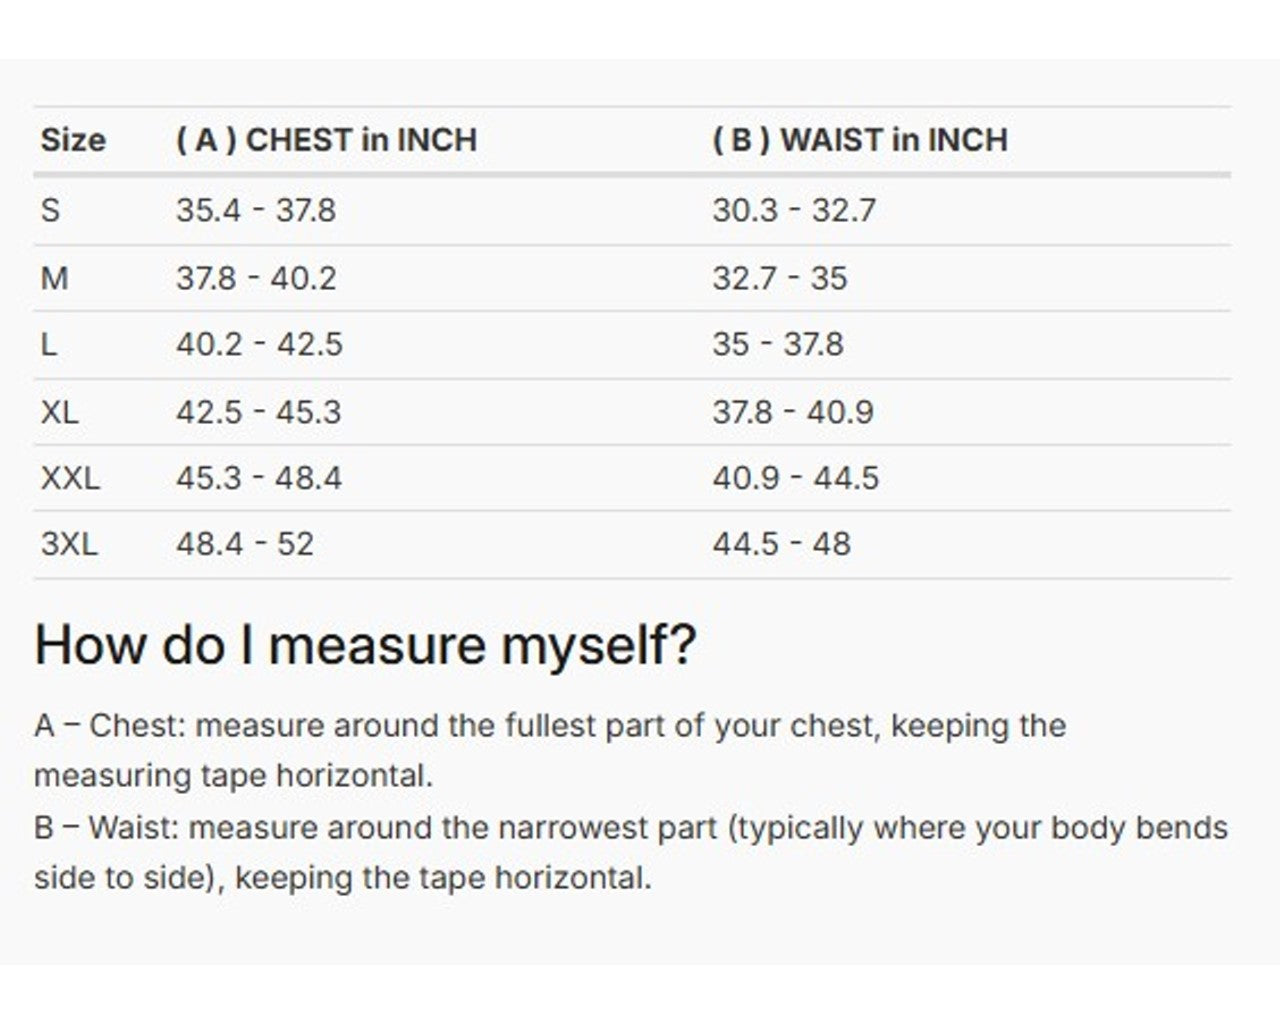Select the XXL size row label
This screenshot has width=1280, height=1024.
tap(70, 478)
